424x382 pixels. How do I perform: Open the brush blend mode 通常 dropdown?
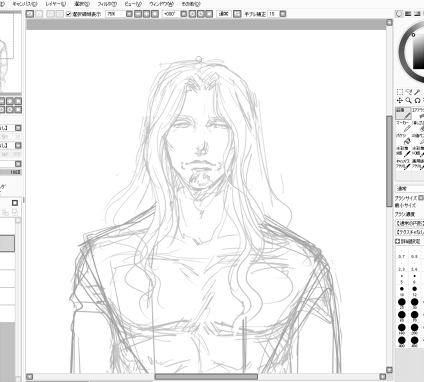[410, 189]
